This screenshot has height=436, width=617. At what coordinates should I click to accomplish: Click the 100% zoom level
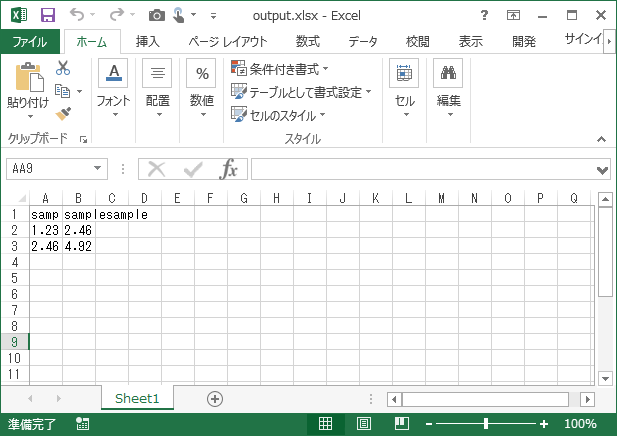coord(580,424)
